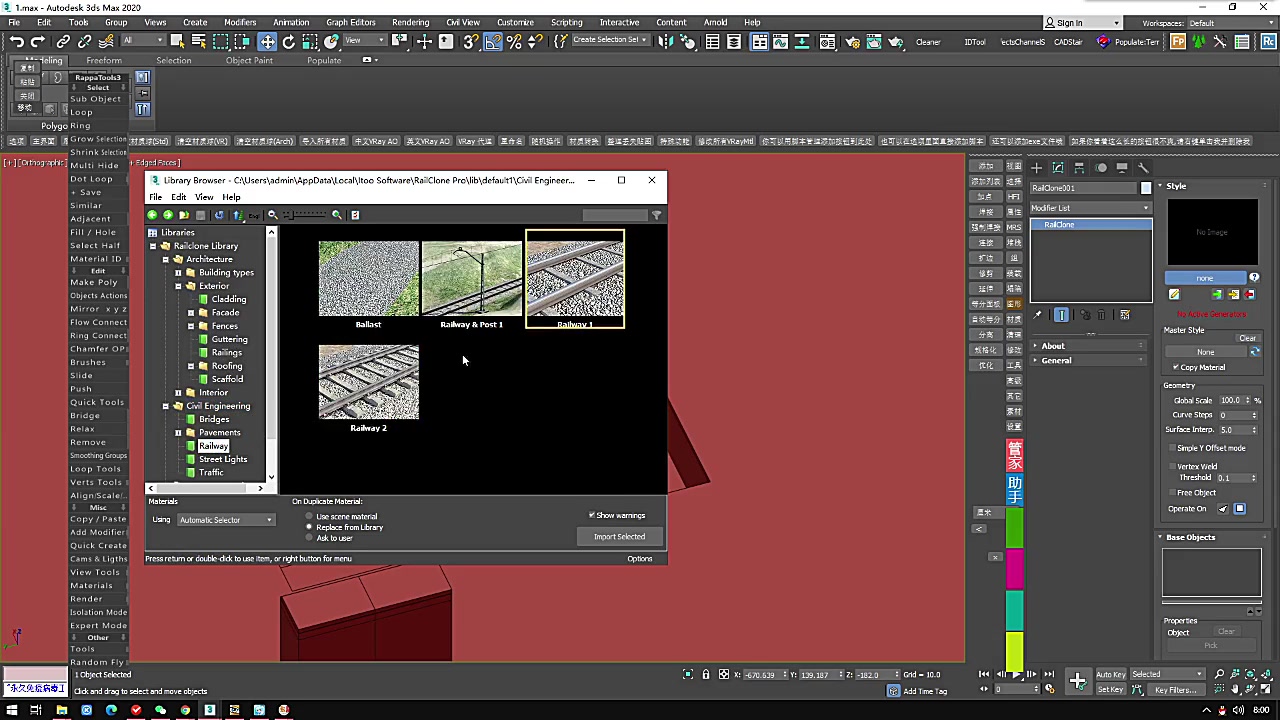Image resolution: width=1280 pixels, height=720 pixels.
Task: Enable the Vertex Weld checkbox
Action: point(1172,466)
